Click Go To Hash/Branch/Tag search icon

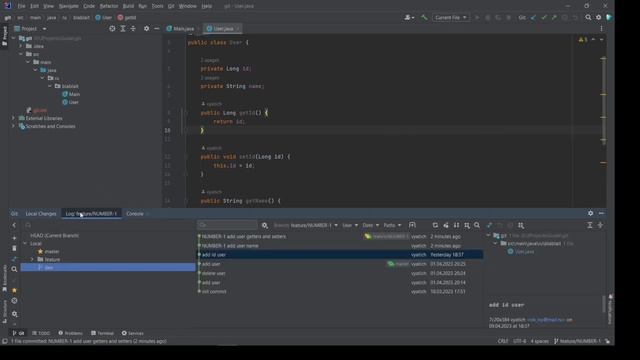(x=477, y=225)
